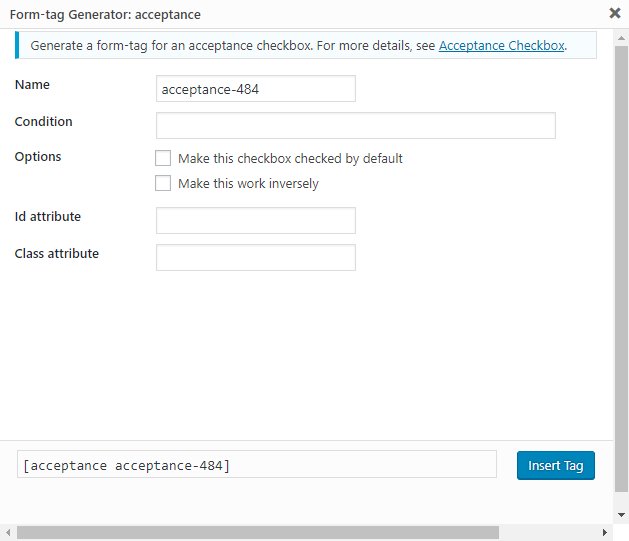This screenshot has height=541, width=629.
Task: Close the Form-tag Generator dialog
Action: [x=614, y=14]
